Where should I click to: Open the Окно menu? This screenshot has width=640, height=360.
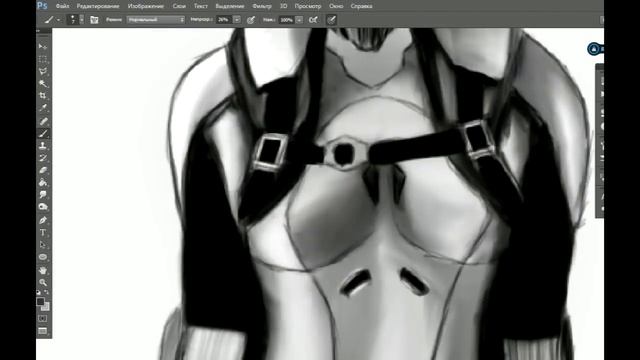[x=336, y=6]
